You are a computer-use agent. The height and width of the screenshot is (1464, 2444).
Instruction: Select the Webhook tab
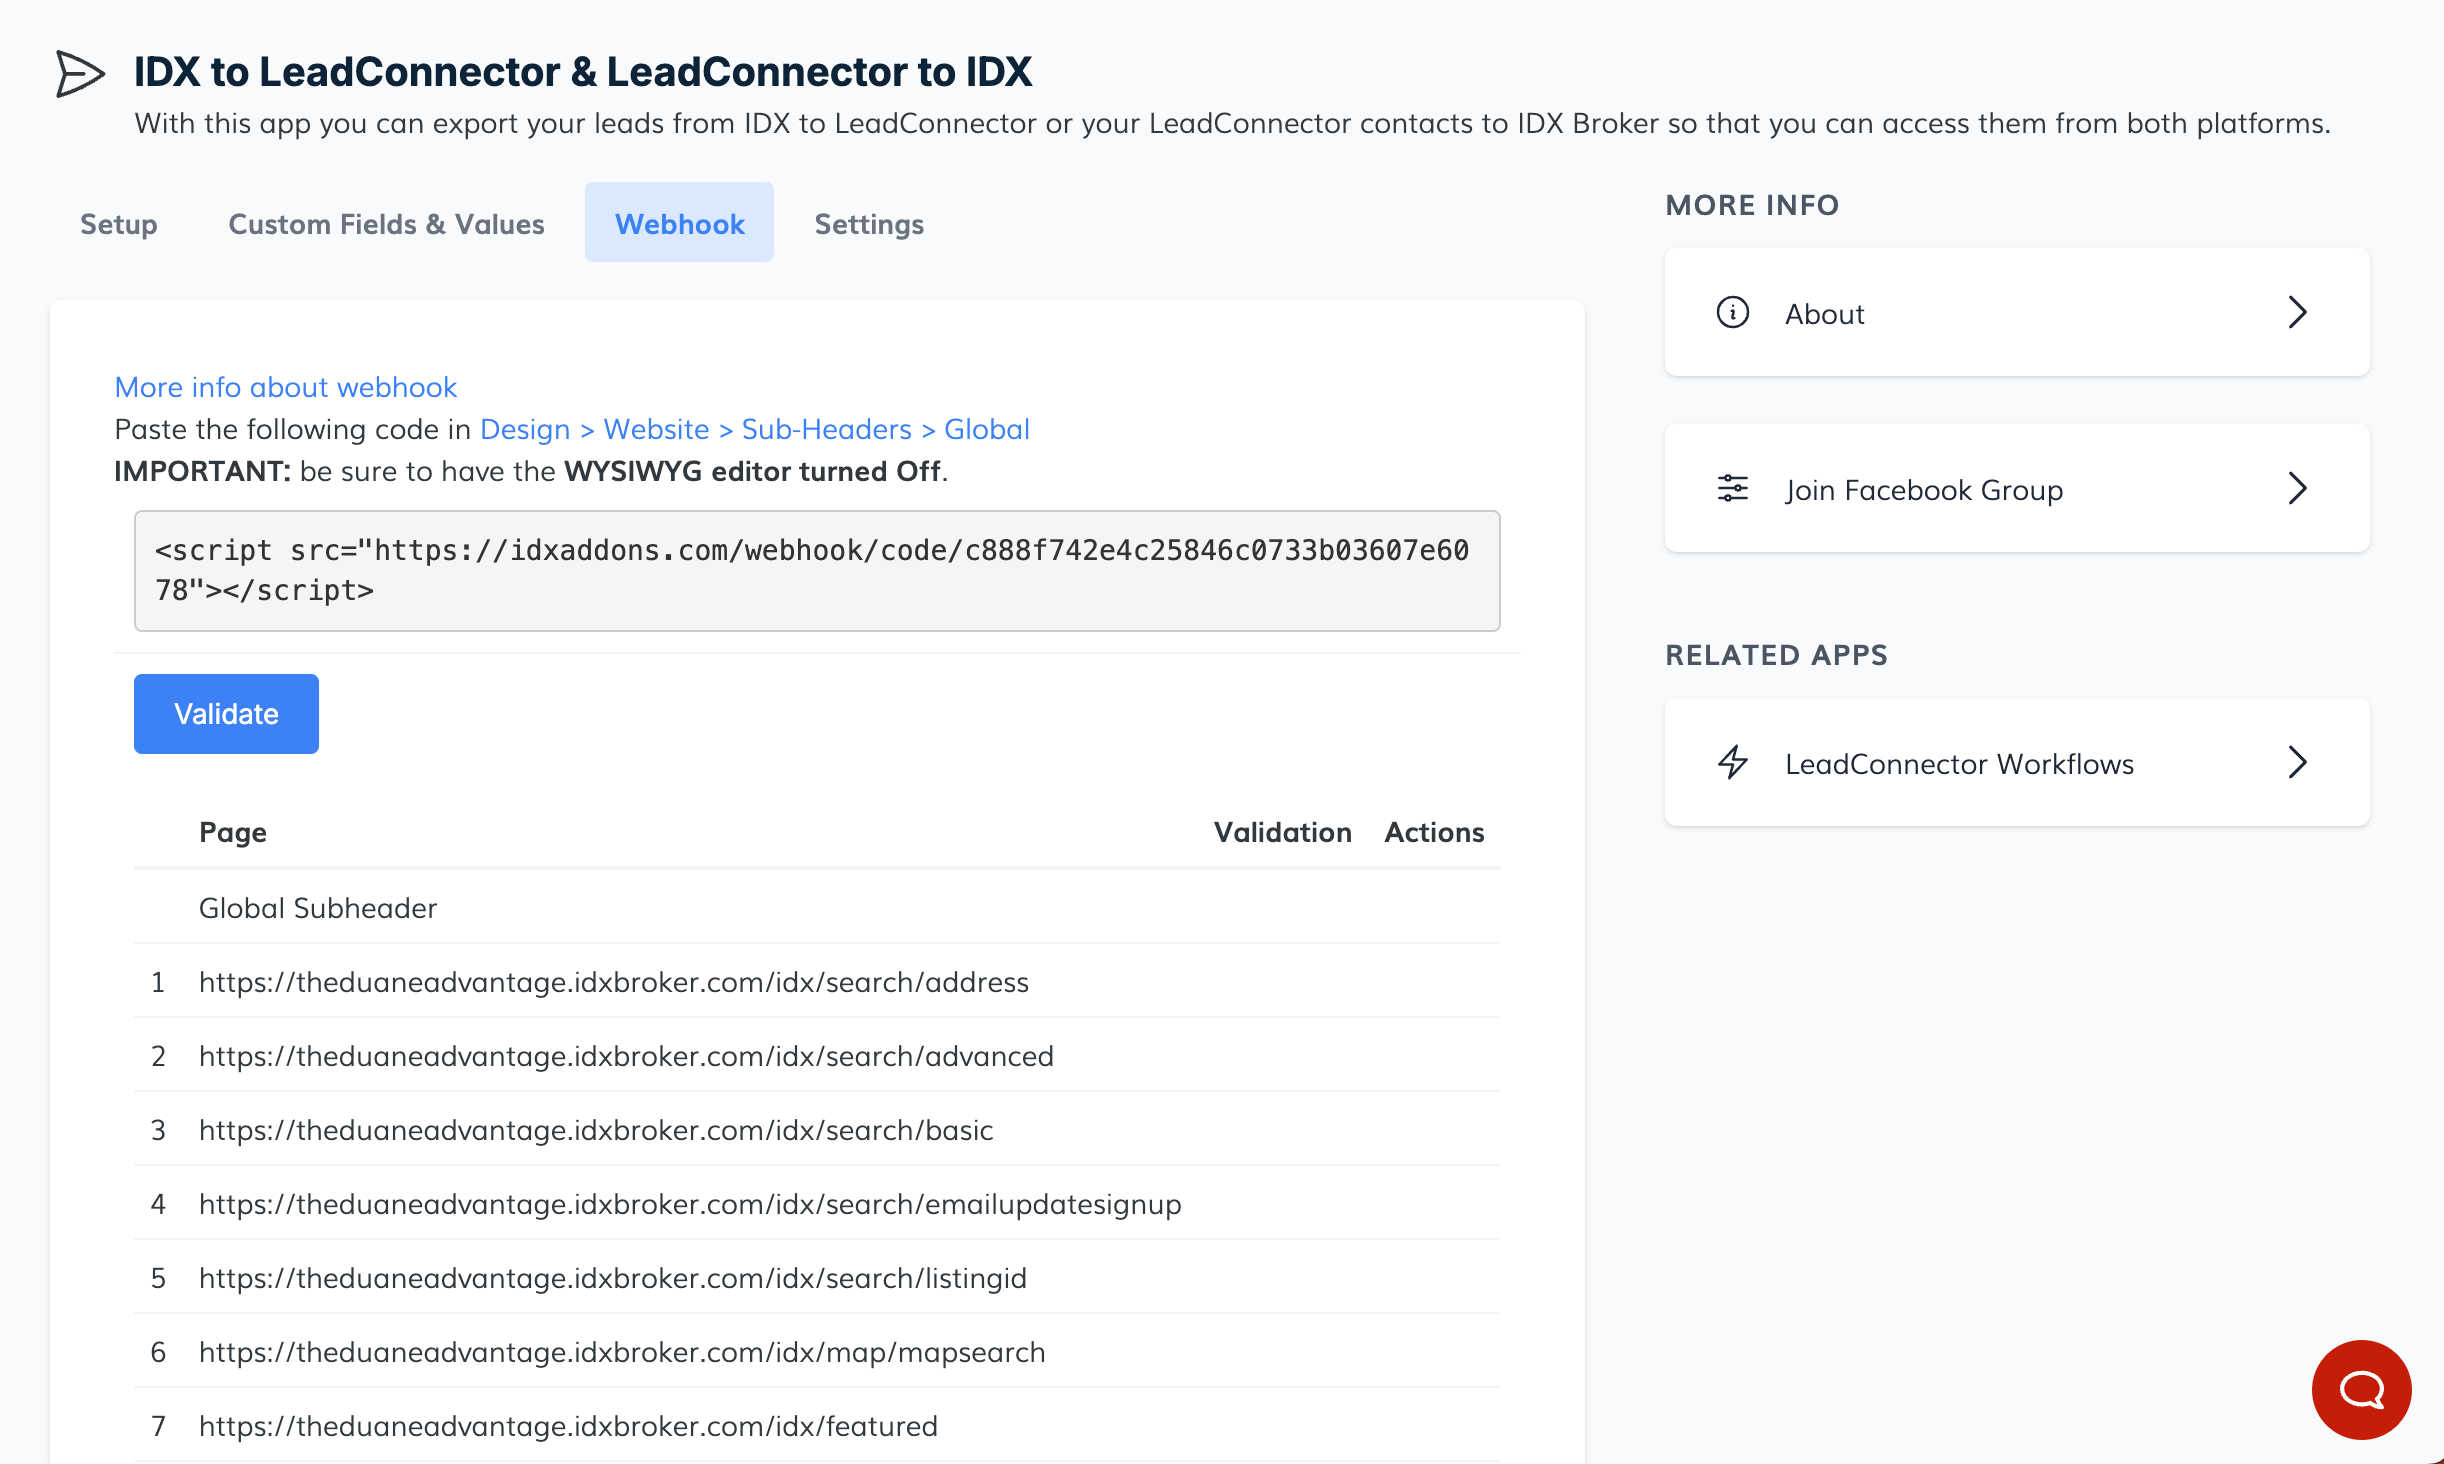click(x=679, y=224)
